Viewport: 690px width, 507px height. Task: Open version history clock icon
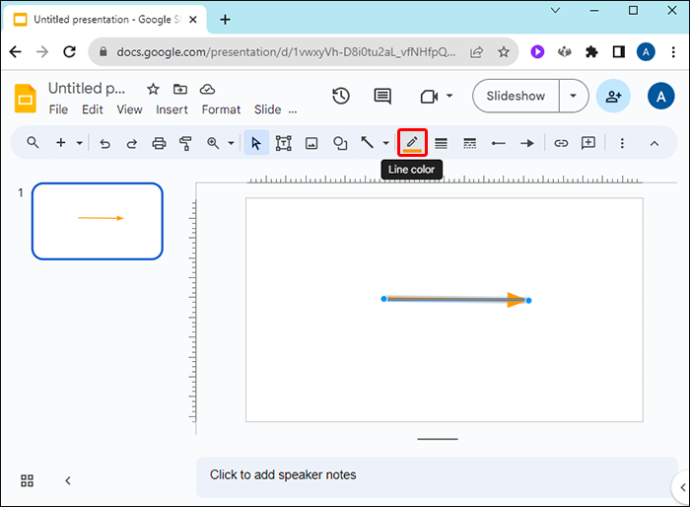click(x=341, y=96)
